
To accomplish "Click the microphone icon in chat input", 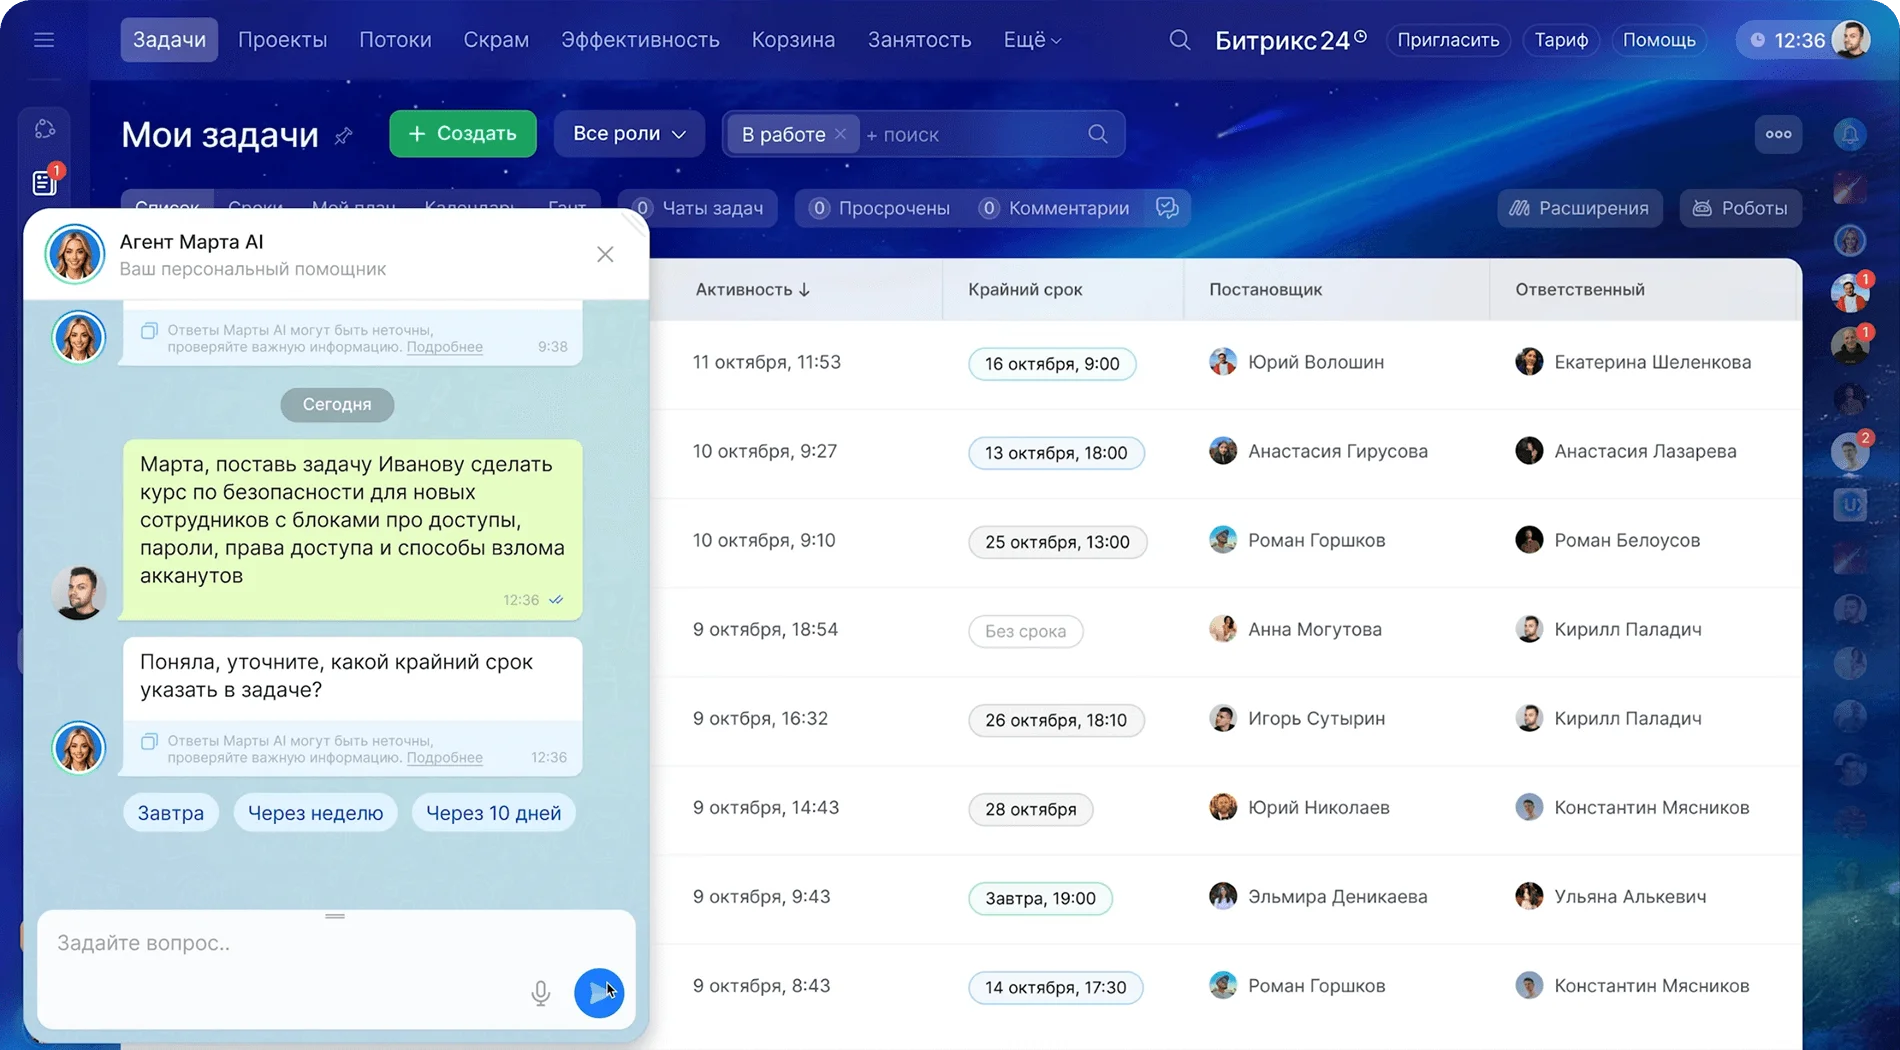I will 540,992.
